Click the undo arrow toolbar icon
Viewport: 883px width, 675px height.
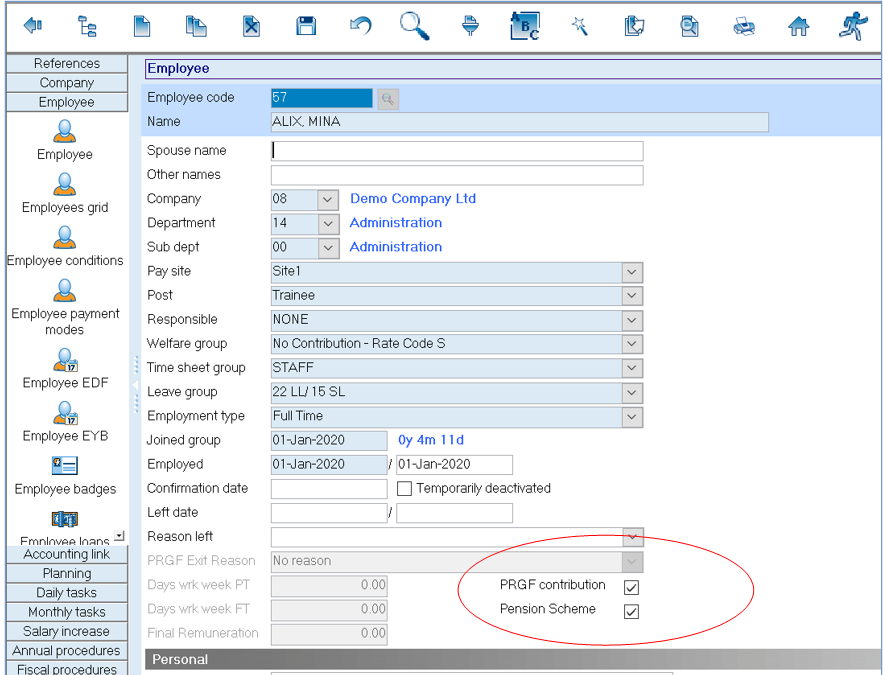point(360,27)
